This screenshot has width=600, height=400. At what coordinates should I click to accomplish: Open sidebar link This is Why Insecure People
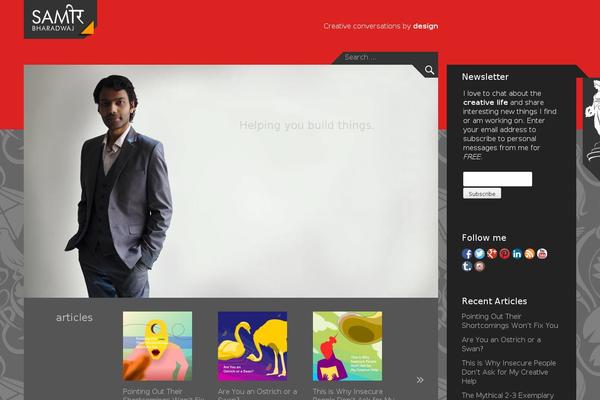pyautogui.click(x=509, y=372)
